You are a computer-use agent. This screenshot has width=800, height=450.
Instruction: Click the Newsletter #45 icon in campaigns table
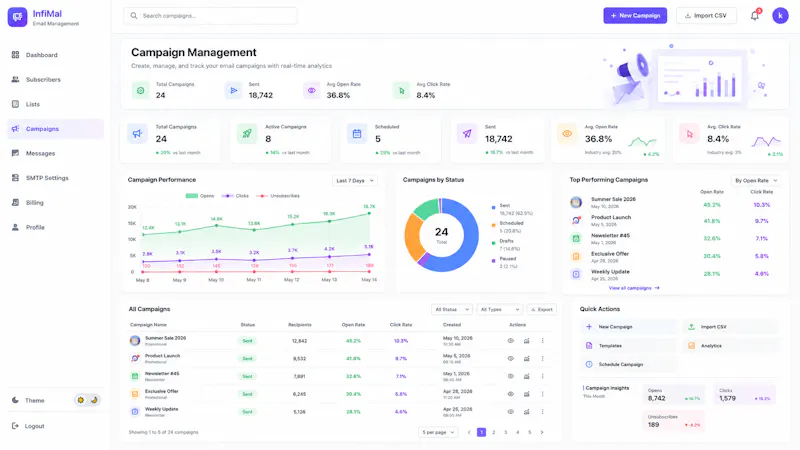135,376
